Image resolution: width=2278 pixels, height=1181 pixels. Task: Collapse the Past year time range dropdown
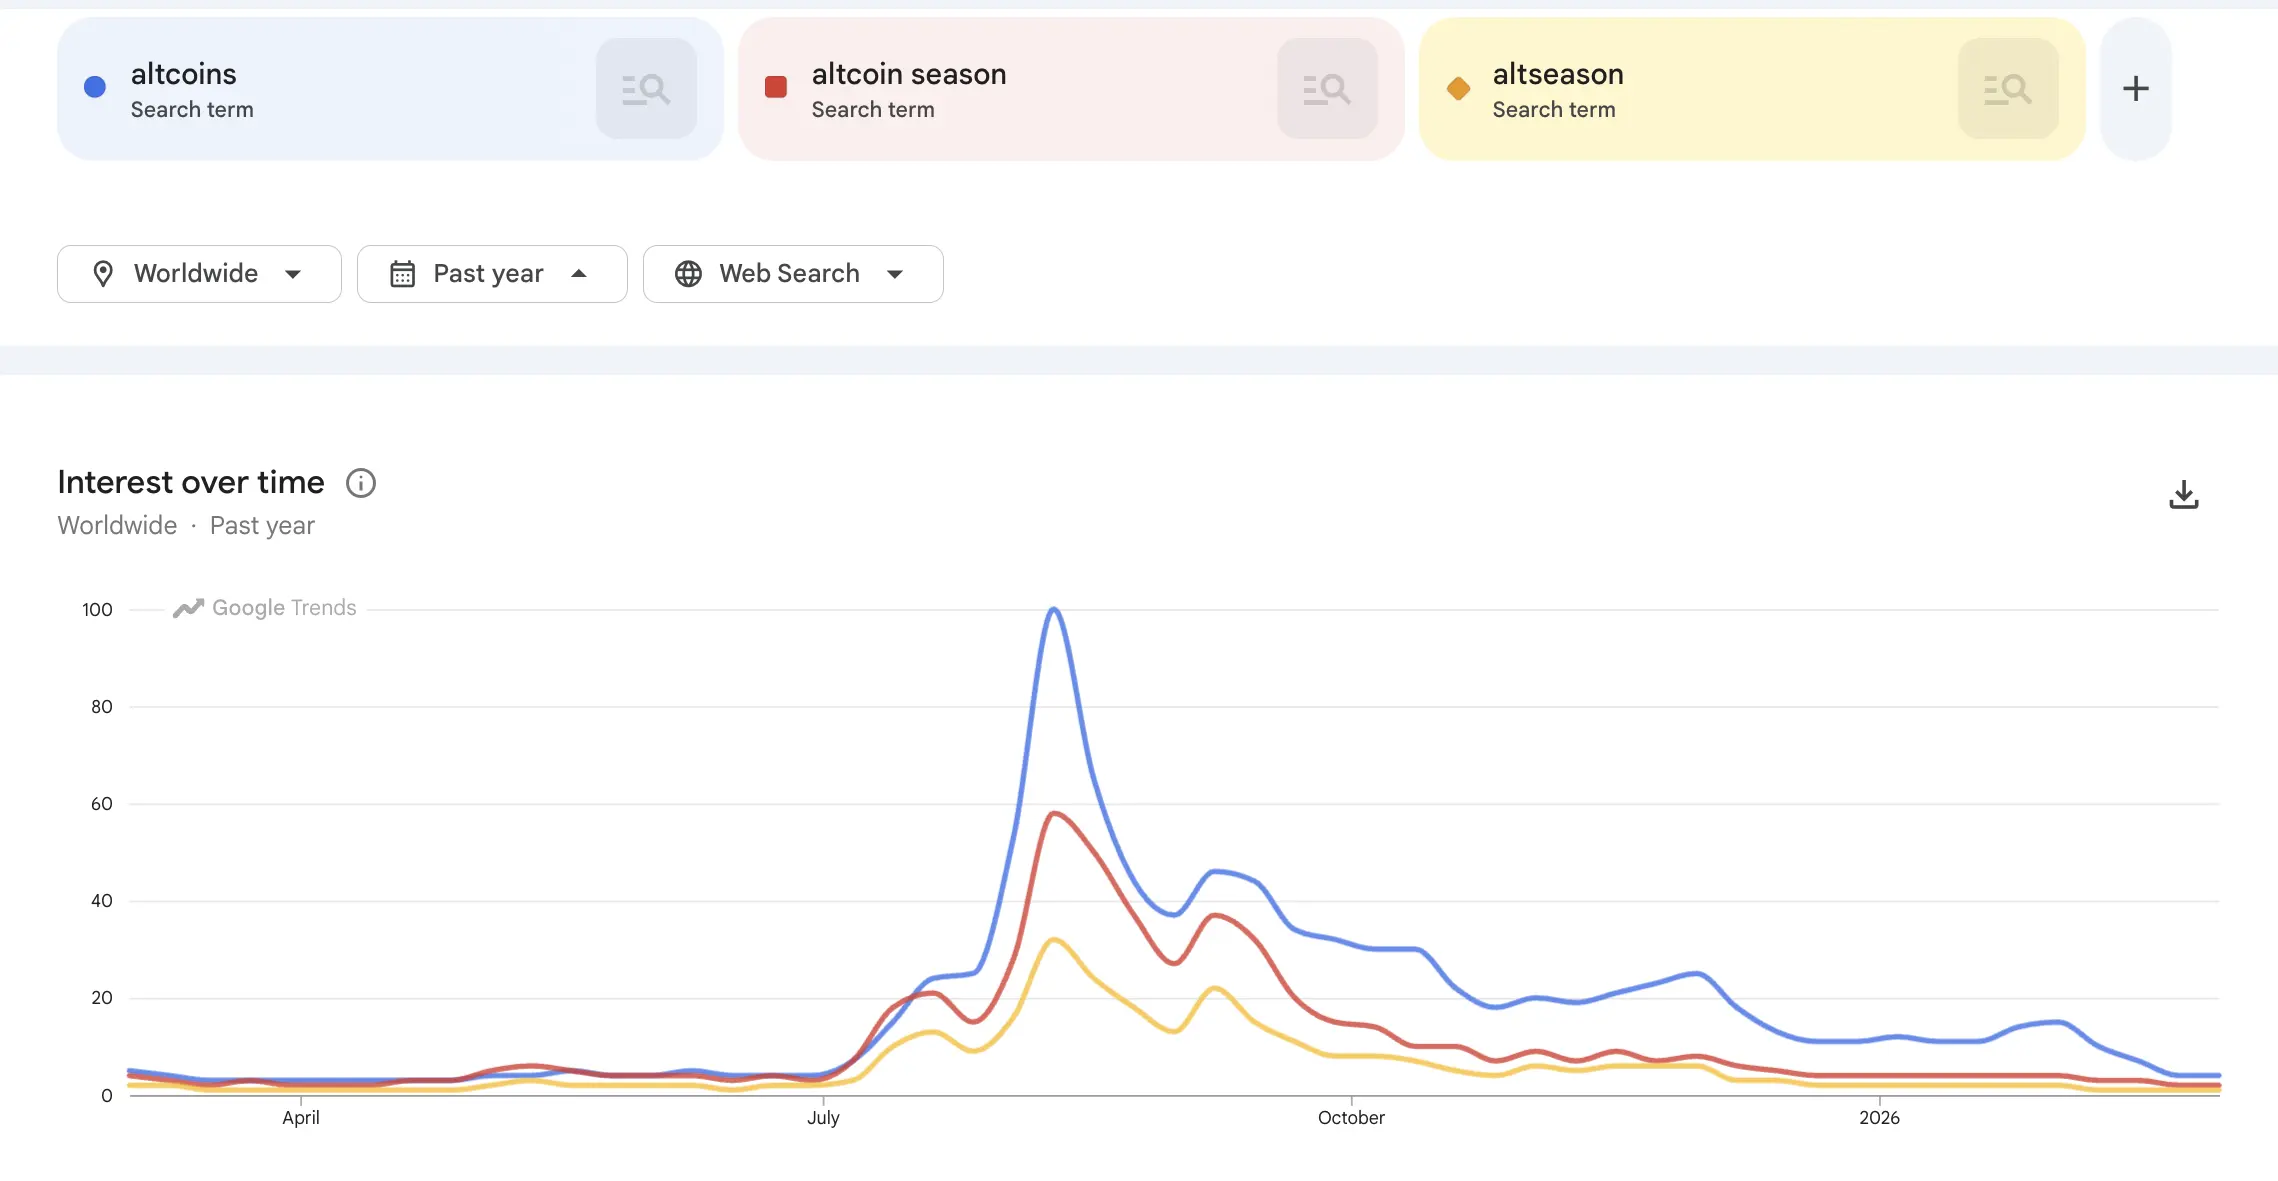point(491,273)
